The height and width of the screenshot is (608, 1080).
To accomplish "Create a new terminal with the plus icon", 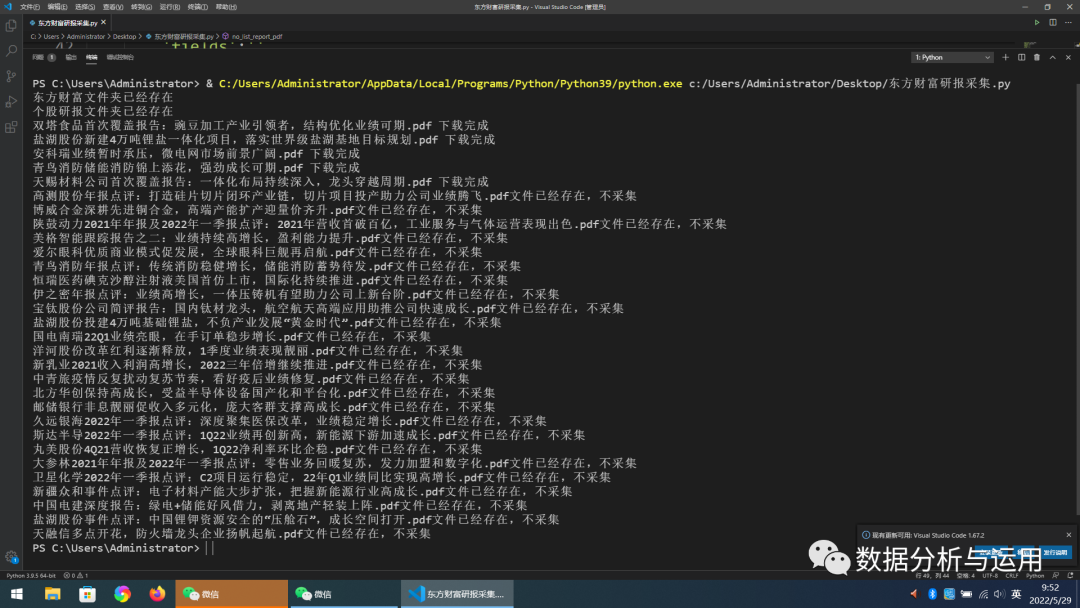I will [1005, 57].
